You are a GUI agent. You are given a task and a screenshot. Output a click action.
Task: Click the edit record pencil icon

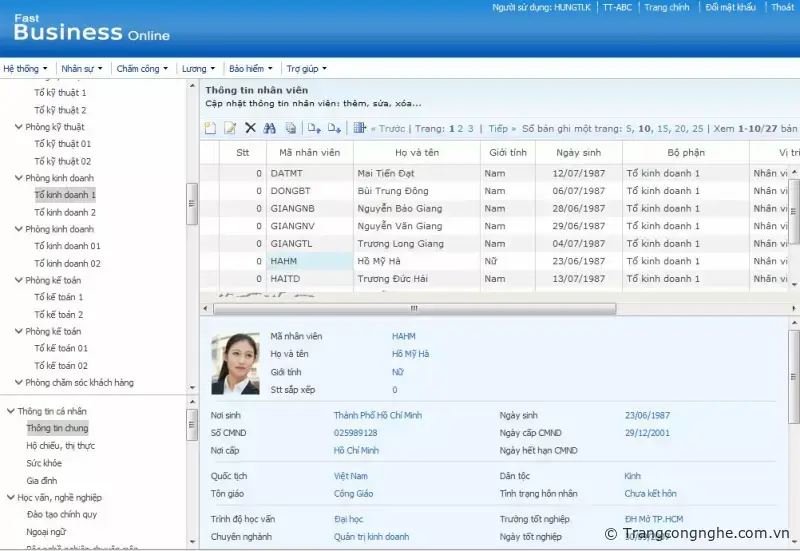click(230, 128)
